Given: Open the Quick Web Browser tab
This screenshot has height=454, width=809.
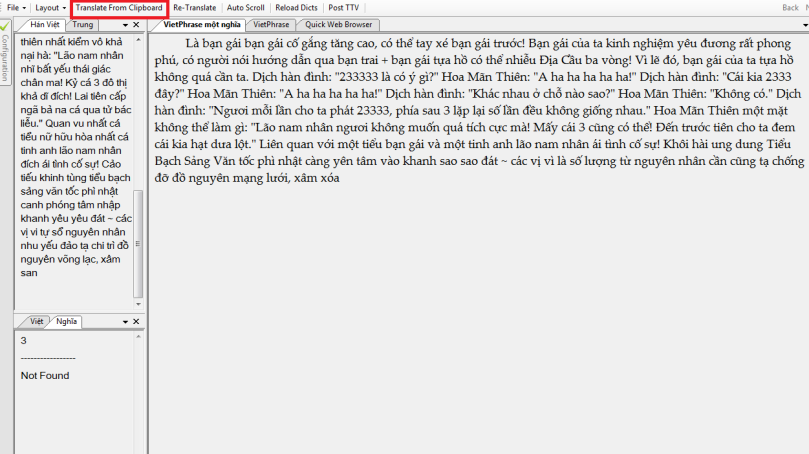Looking at the screenshot, I should click(339, 24).
